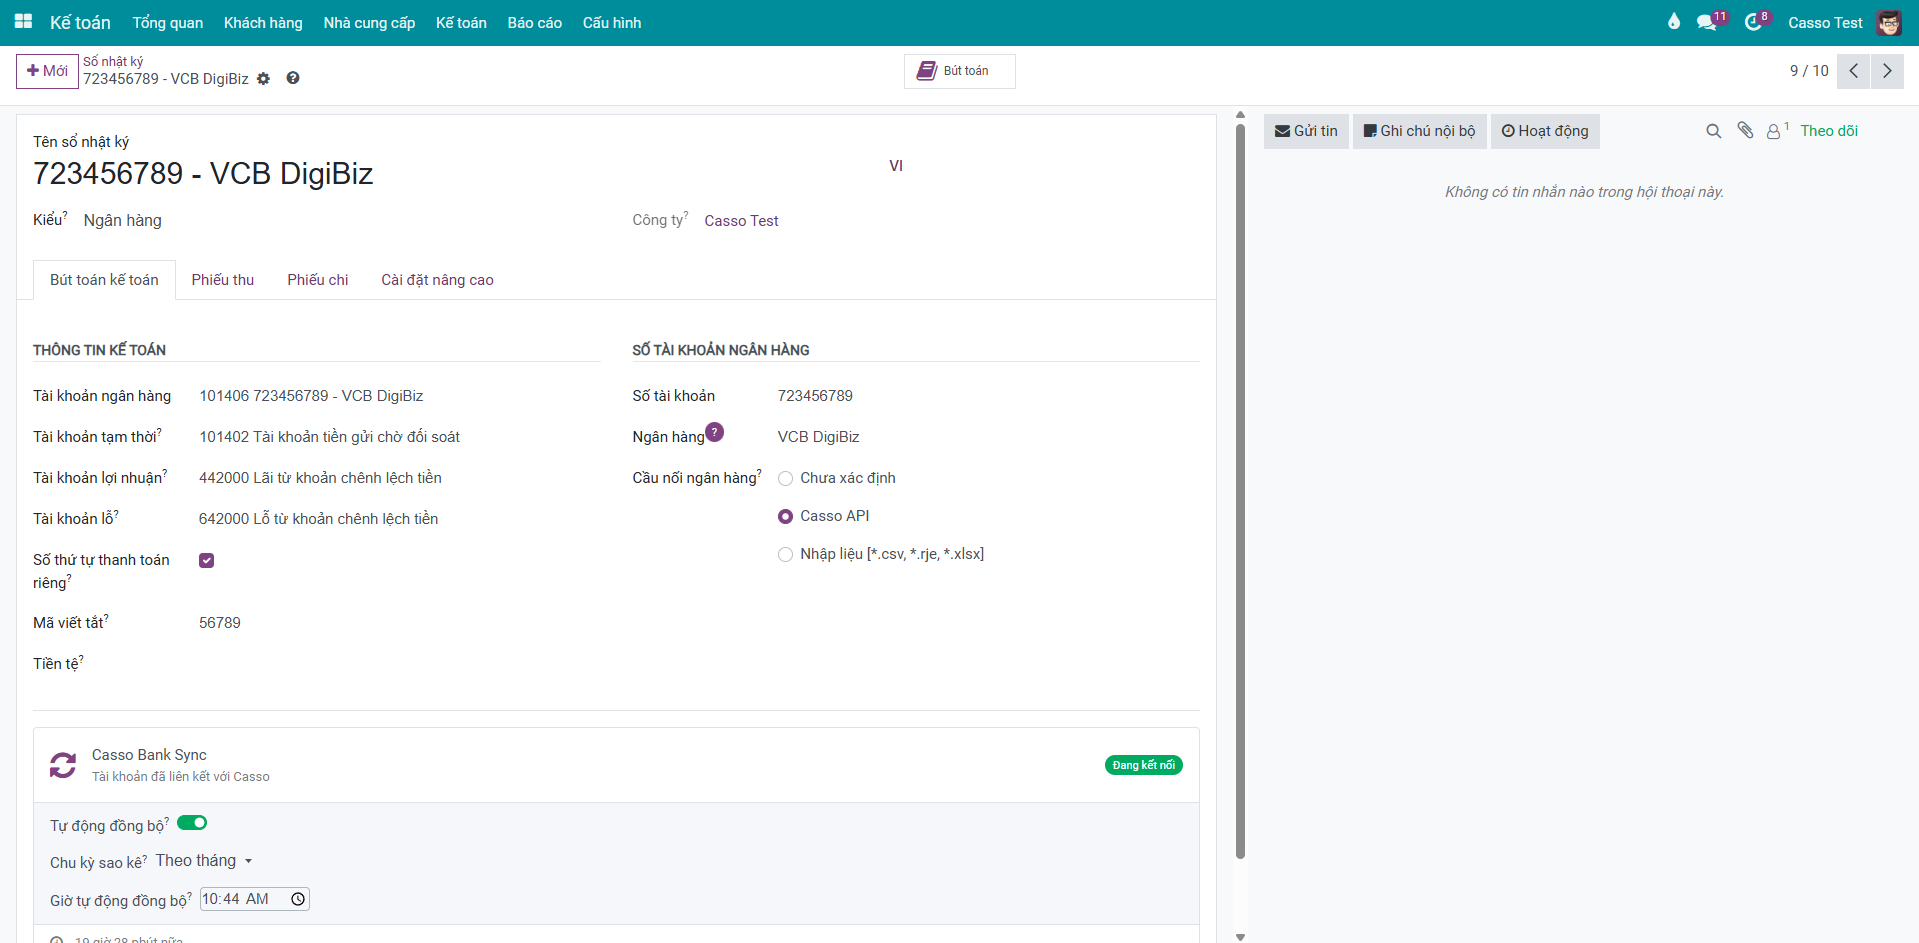Viewport: 1919px width, 943px height.
Task: Click the question mark help icon in breadcrumb
Action: point(293,78)
